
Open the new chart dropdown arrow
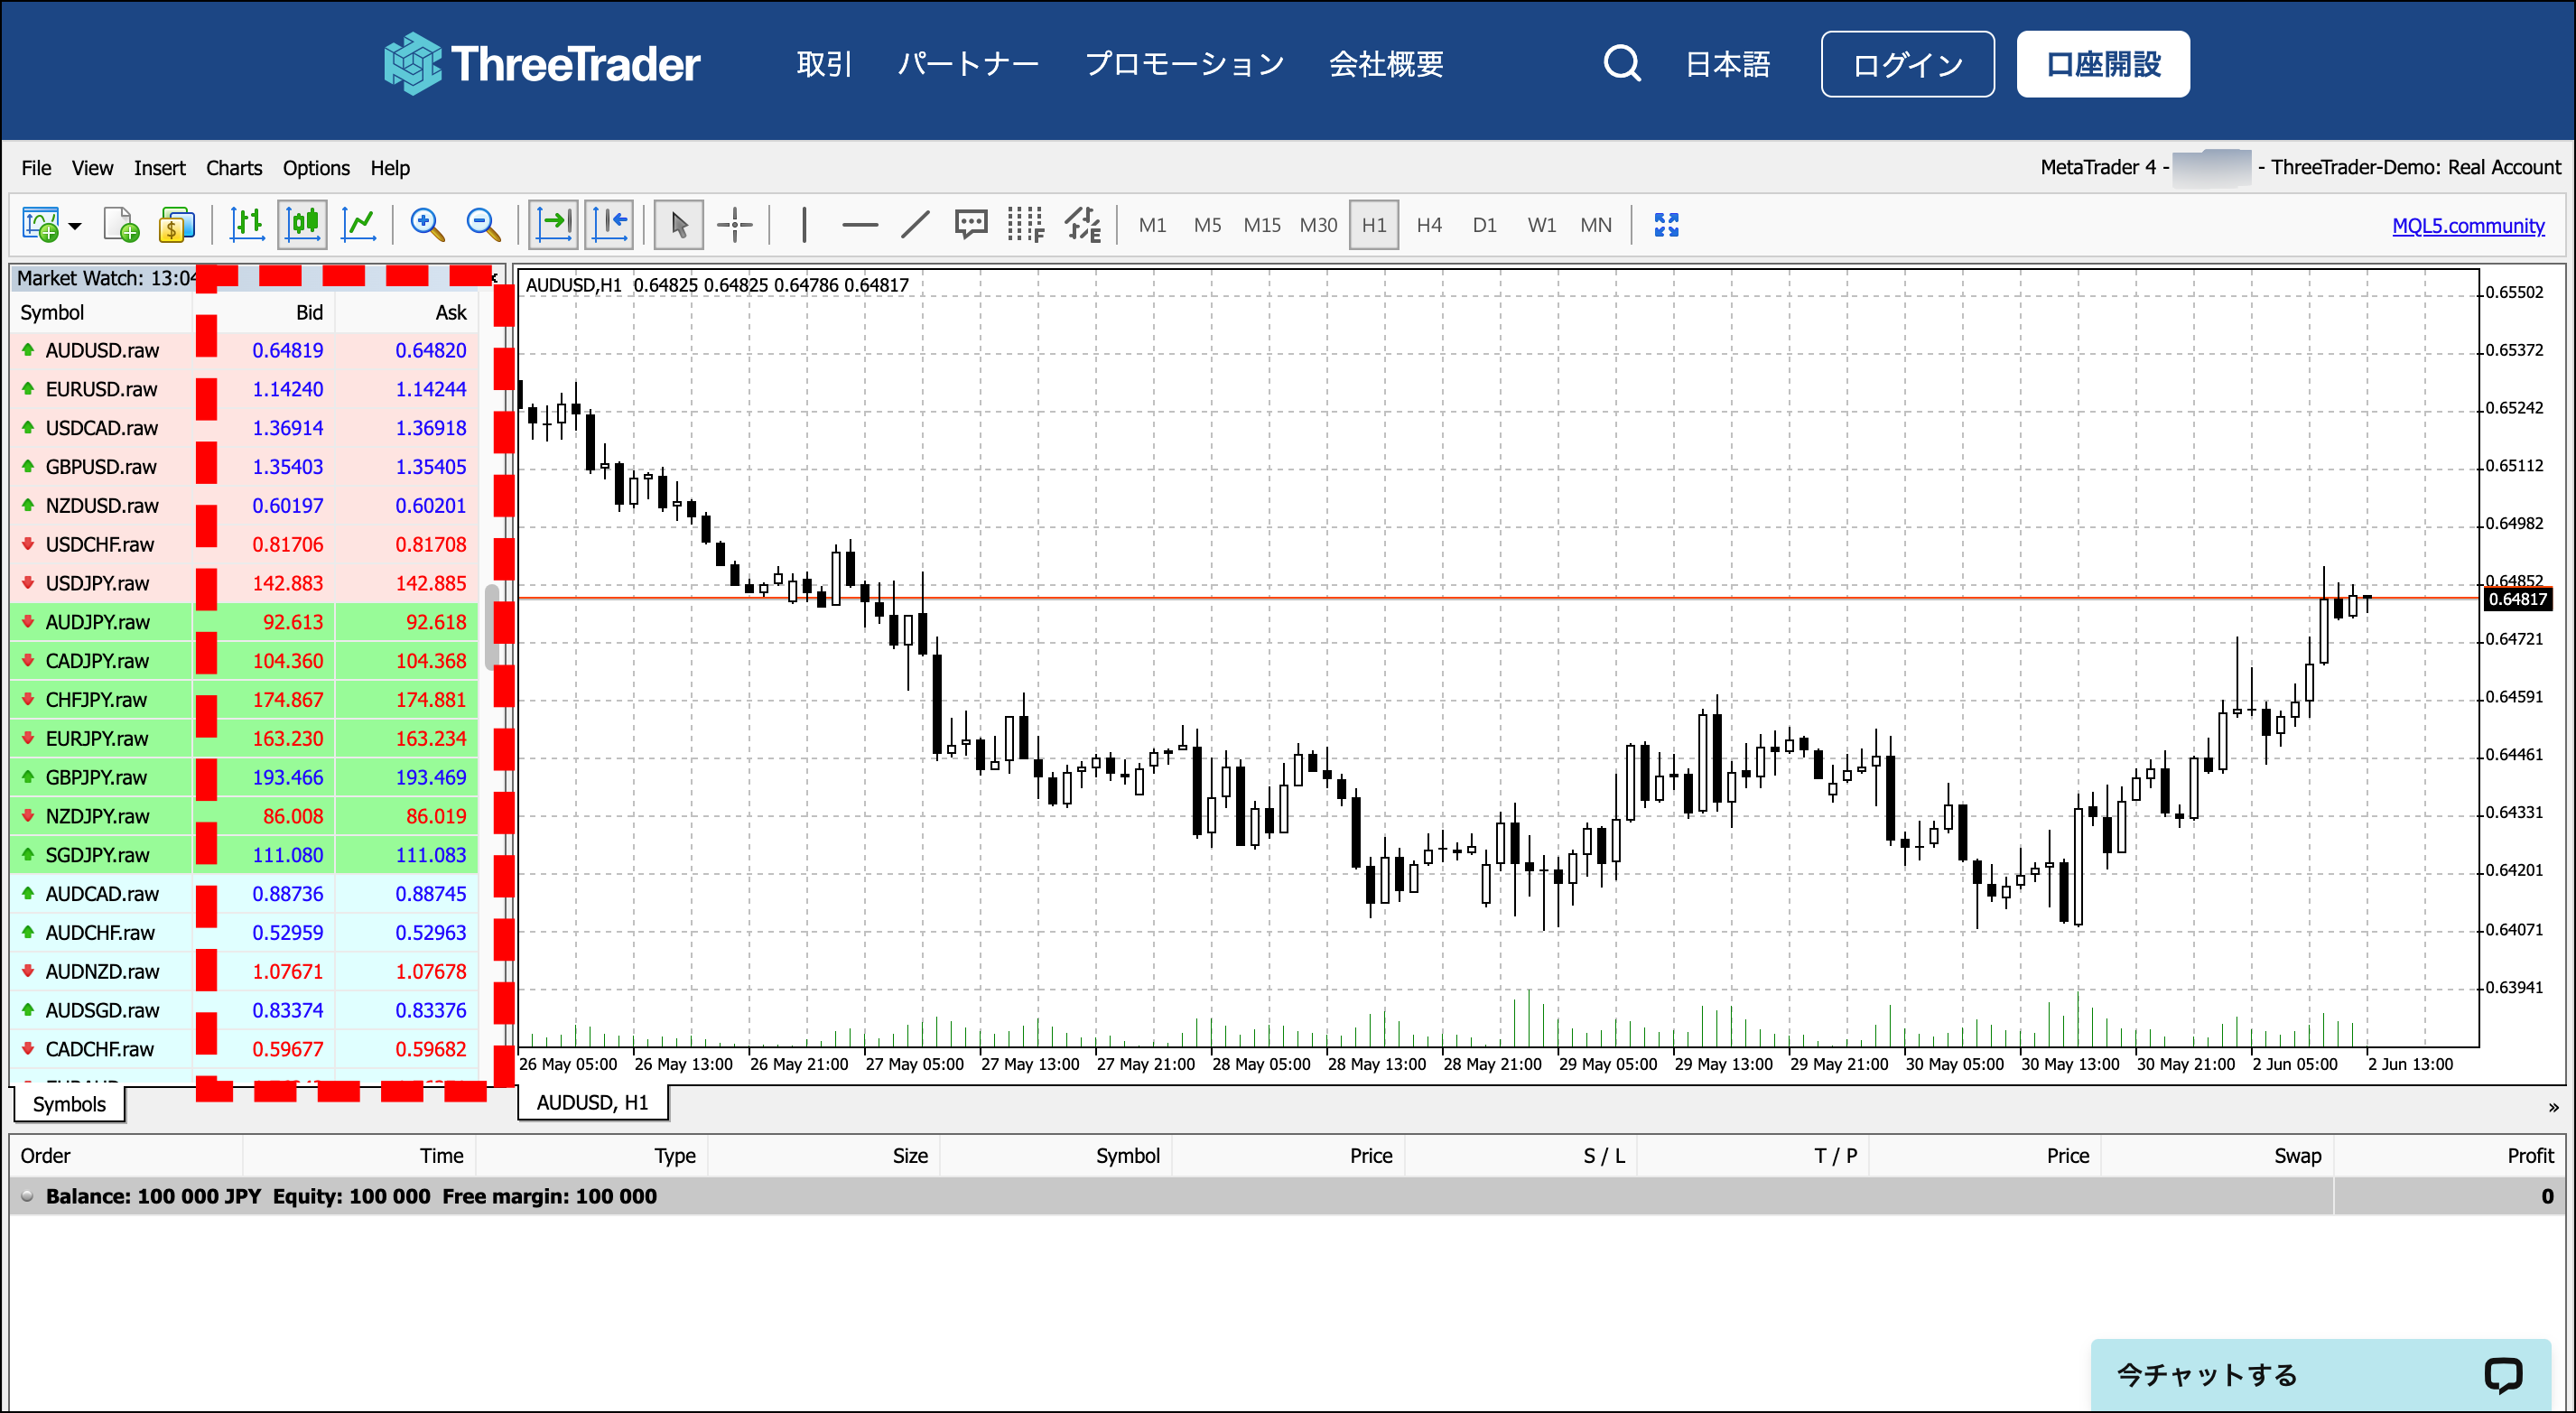pos(72,226)
